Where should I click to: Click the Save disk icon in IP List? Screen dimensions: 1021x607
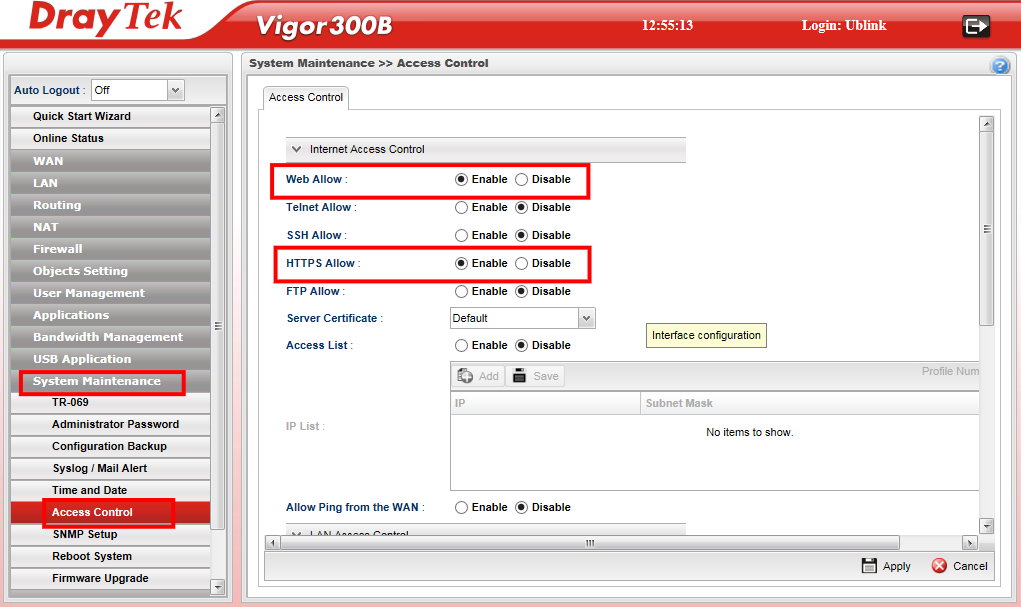[x=520, y=376]
